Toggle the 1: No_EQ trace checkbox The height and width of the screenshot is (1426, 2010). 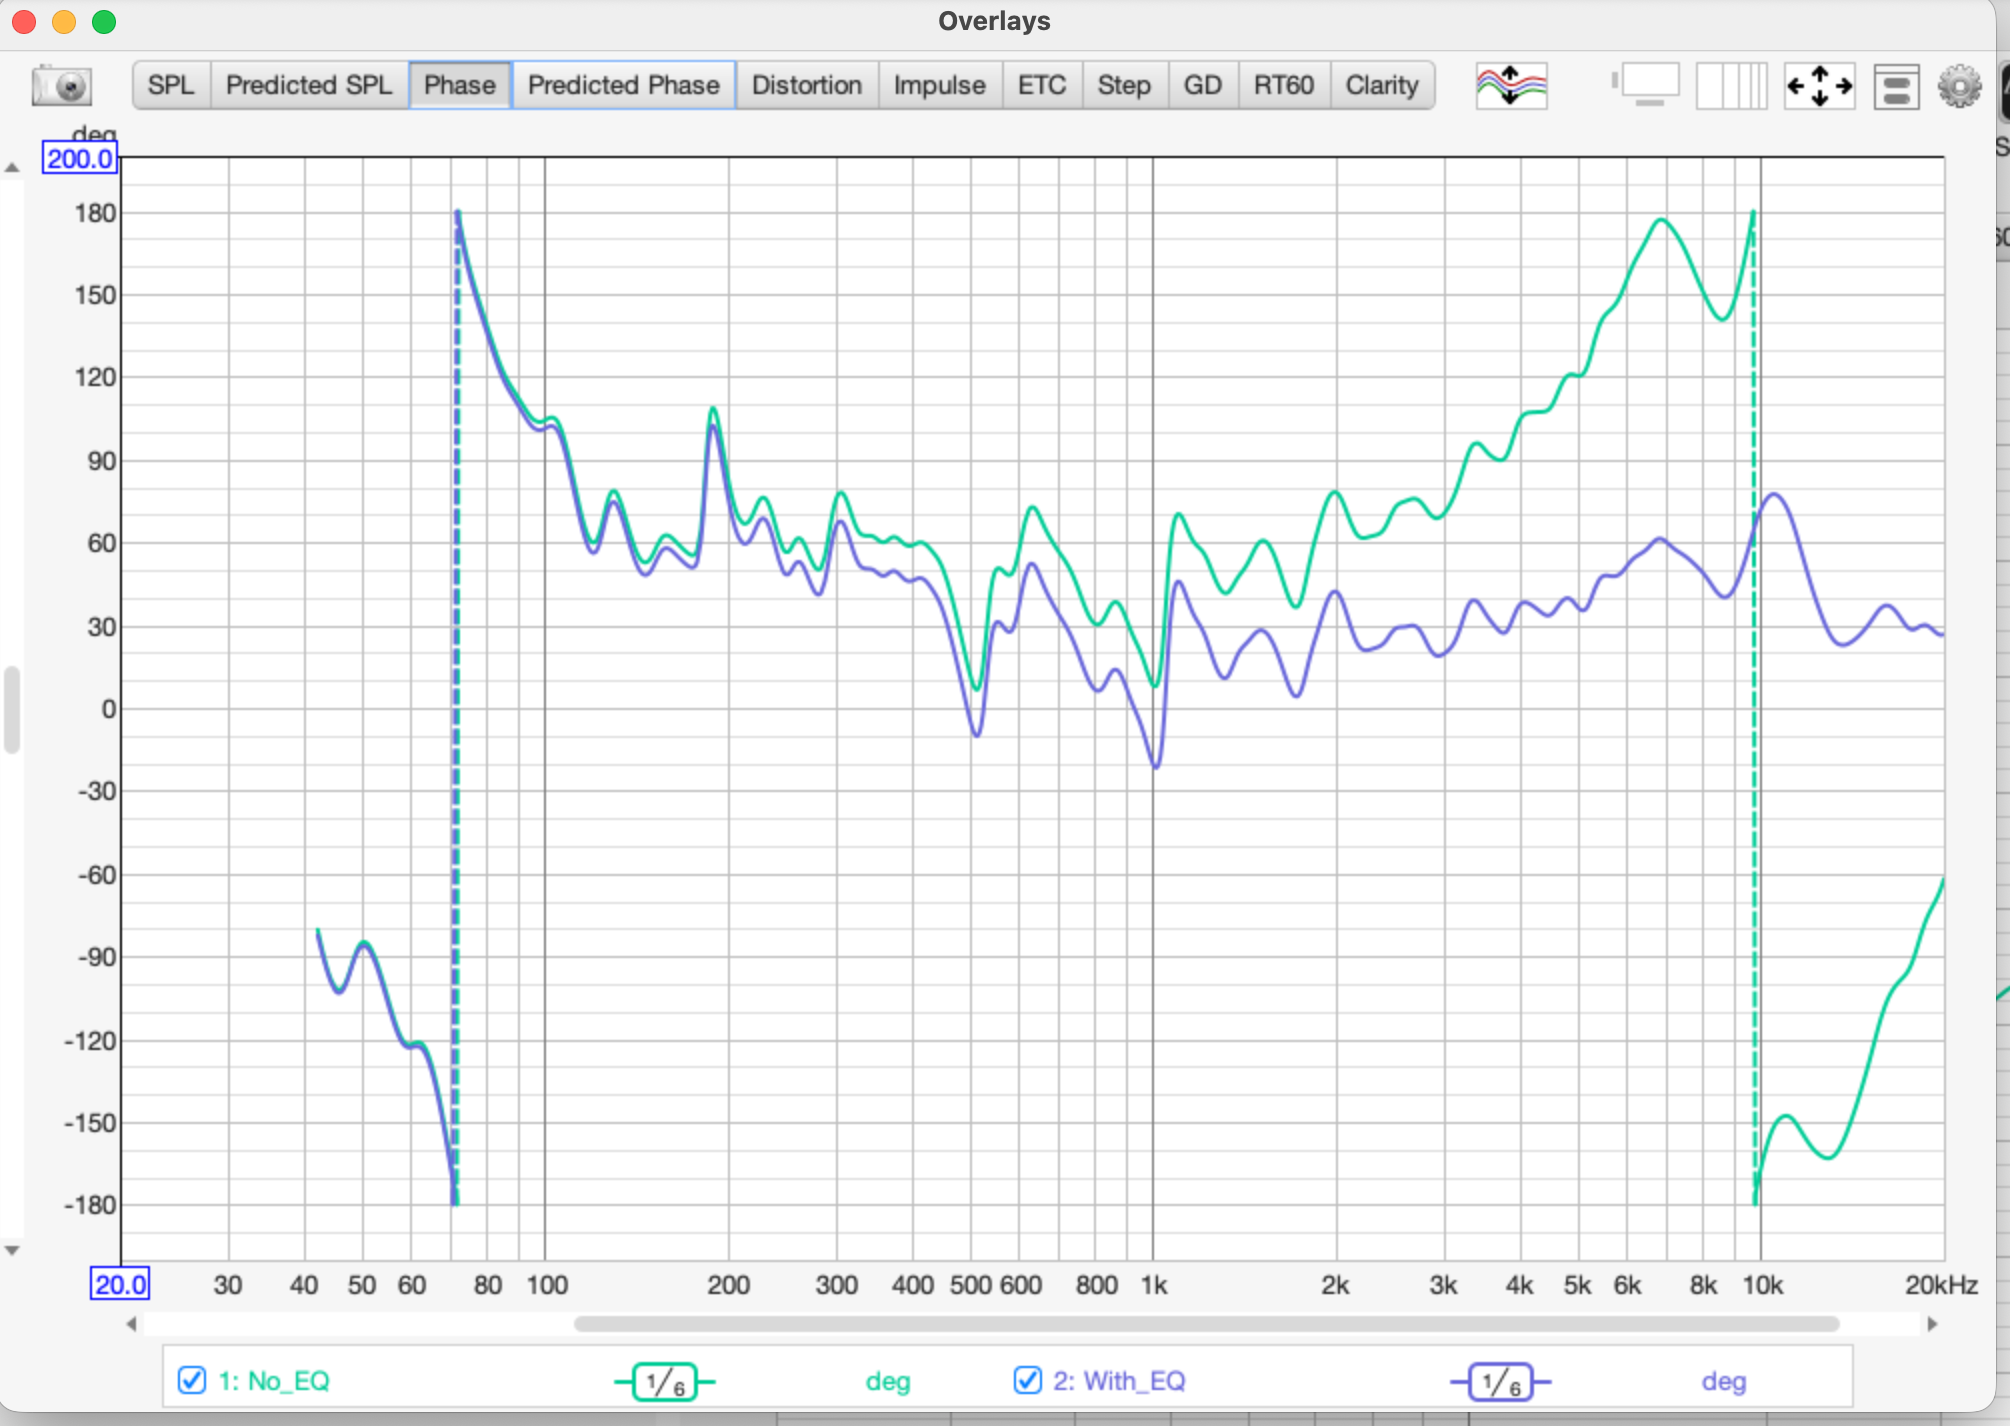click(x=192, y=1380)
